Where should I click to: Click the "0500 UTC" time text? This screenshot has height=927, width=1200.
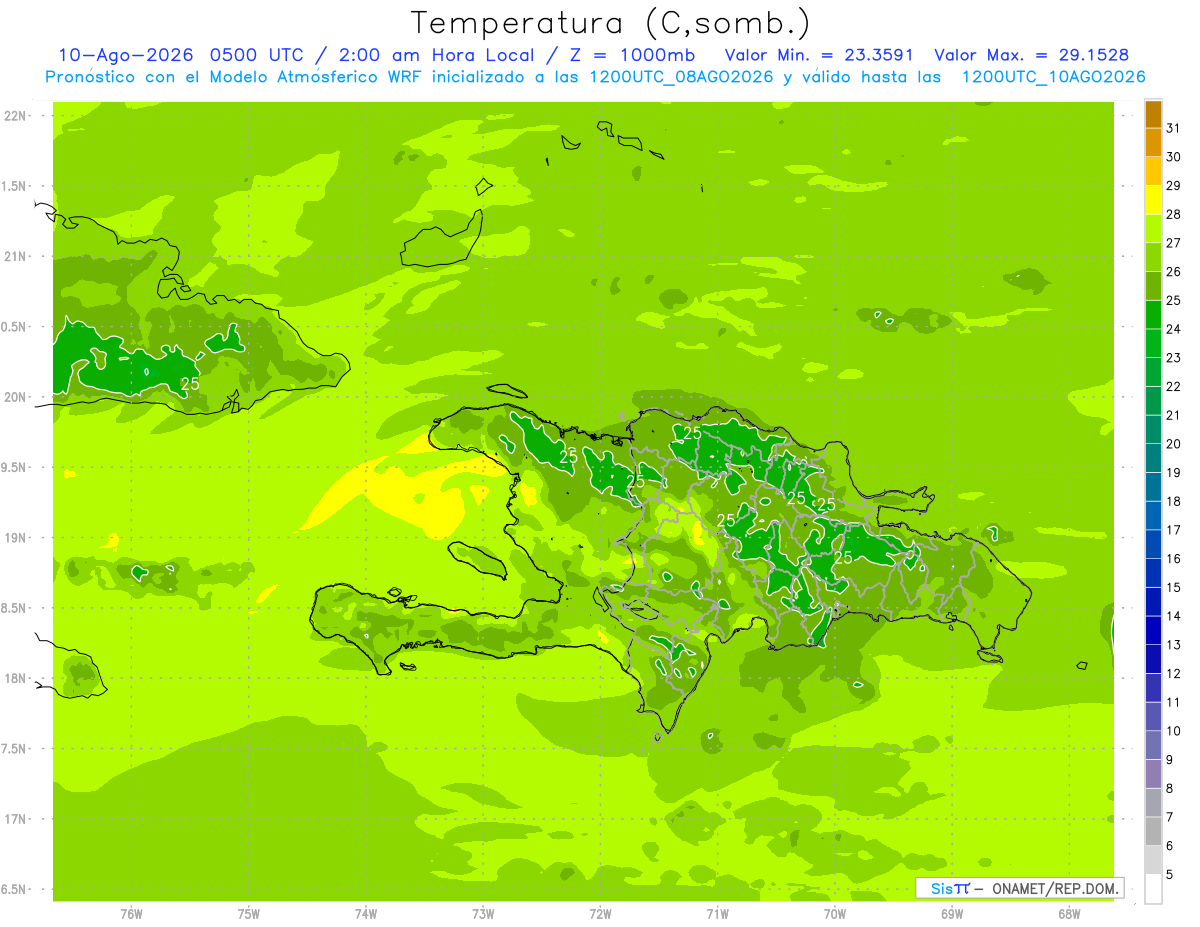pyautogui.click(x=260, y=55)
